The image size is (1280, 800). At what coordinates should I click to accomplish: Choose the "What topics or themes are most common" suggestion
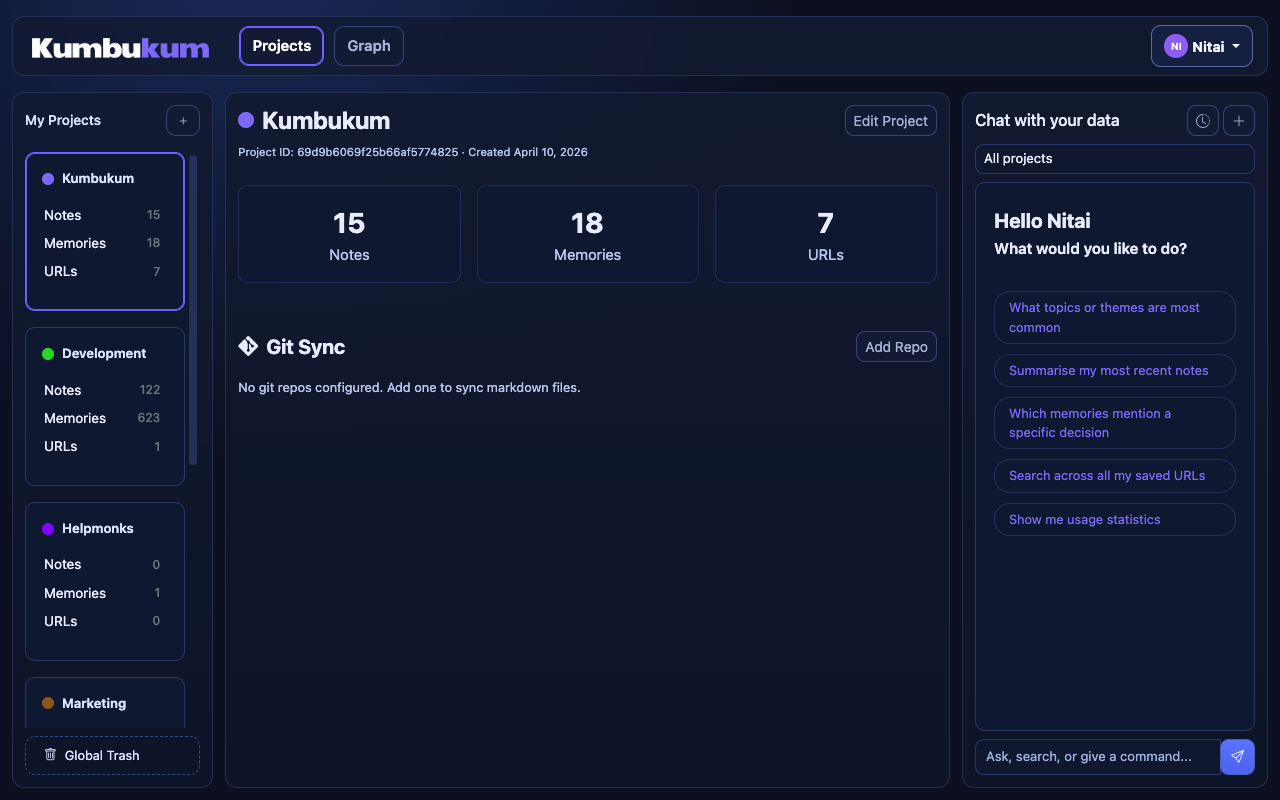(1115, 318)
